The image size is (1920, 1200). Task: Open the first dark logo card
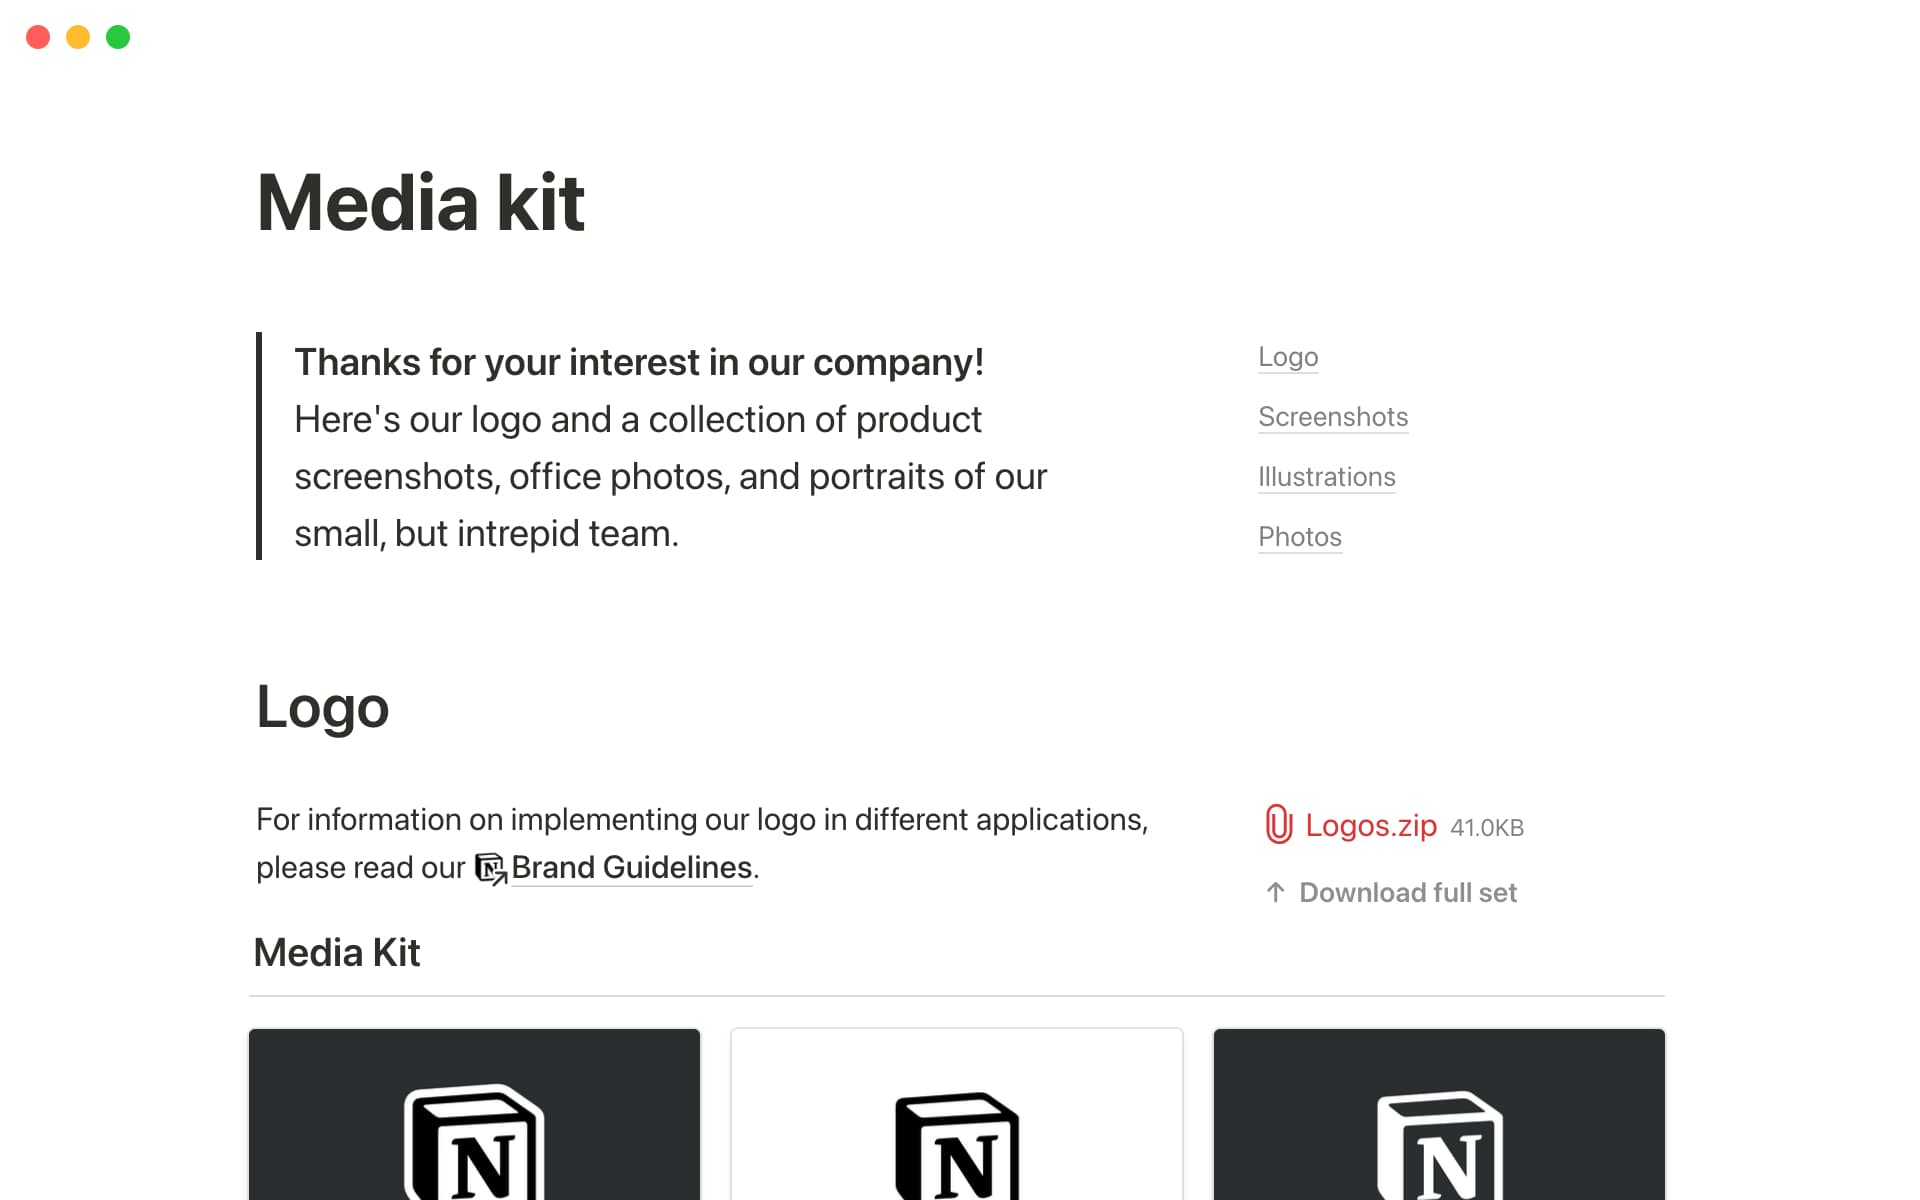tap(474, 1114)
